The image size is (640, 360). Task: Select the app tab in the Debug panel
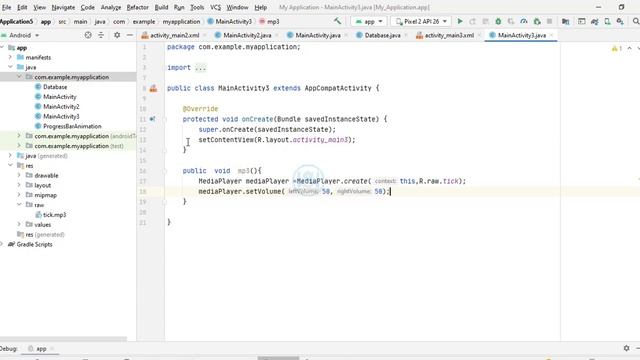pyautogui.click(x=41, y=349)
